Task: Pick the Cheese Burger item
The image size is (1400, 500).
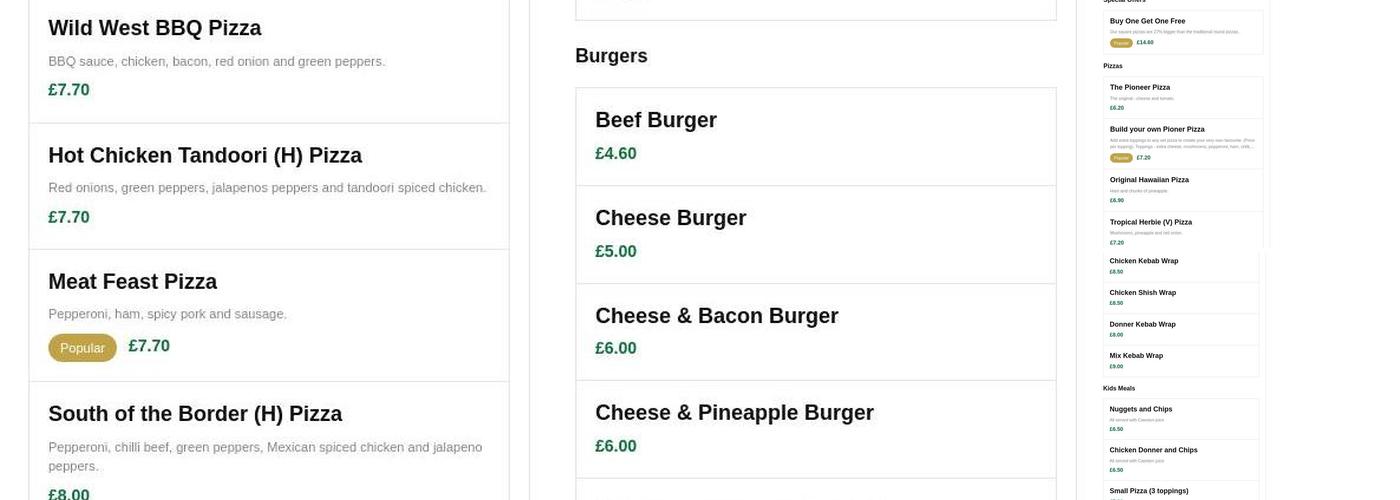Action: (x=670, y=219)
